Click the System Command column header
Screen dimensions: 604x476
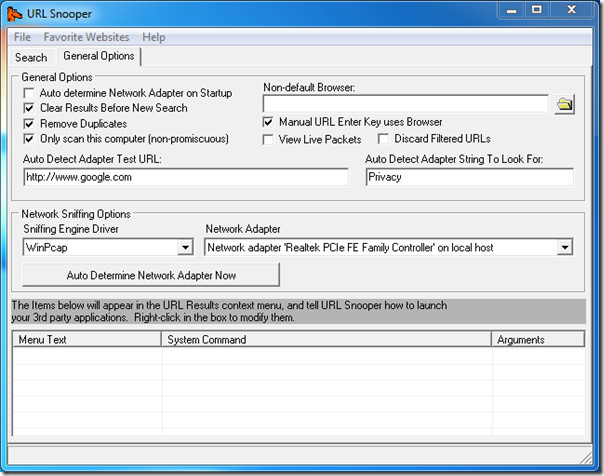[327, 340]
